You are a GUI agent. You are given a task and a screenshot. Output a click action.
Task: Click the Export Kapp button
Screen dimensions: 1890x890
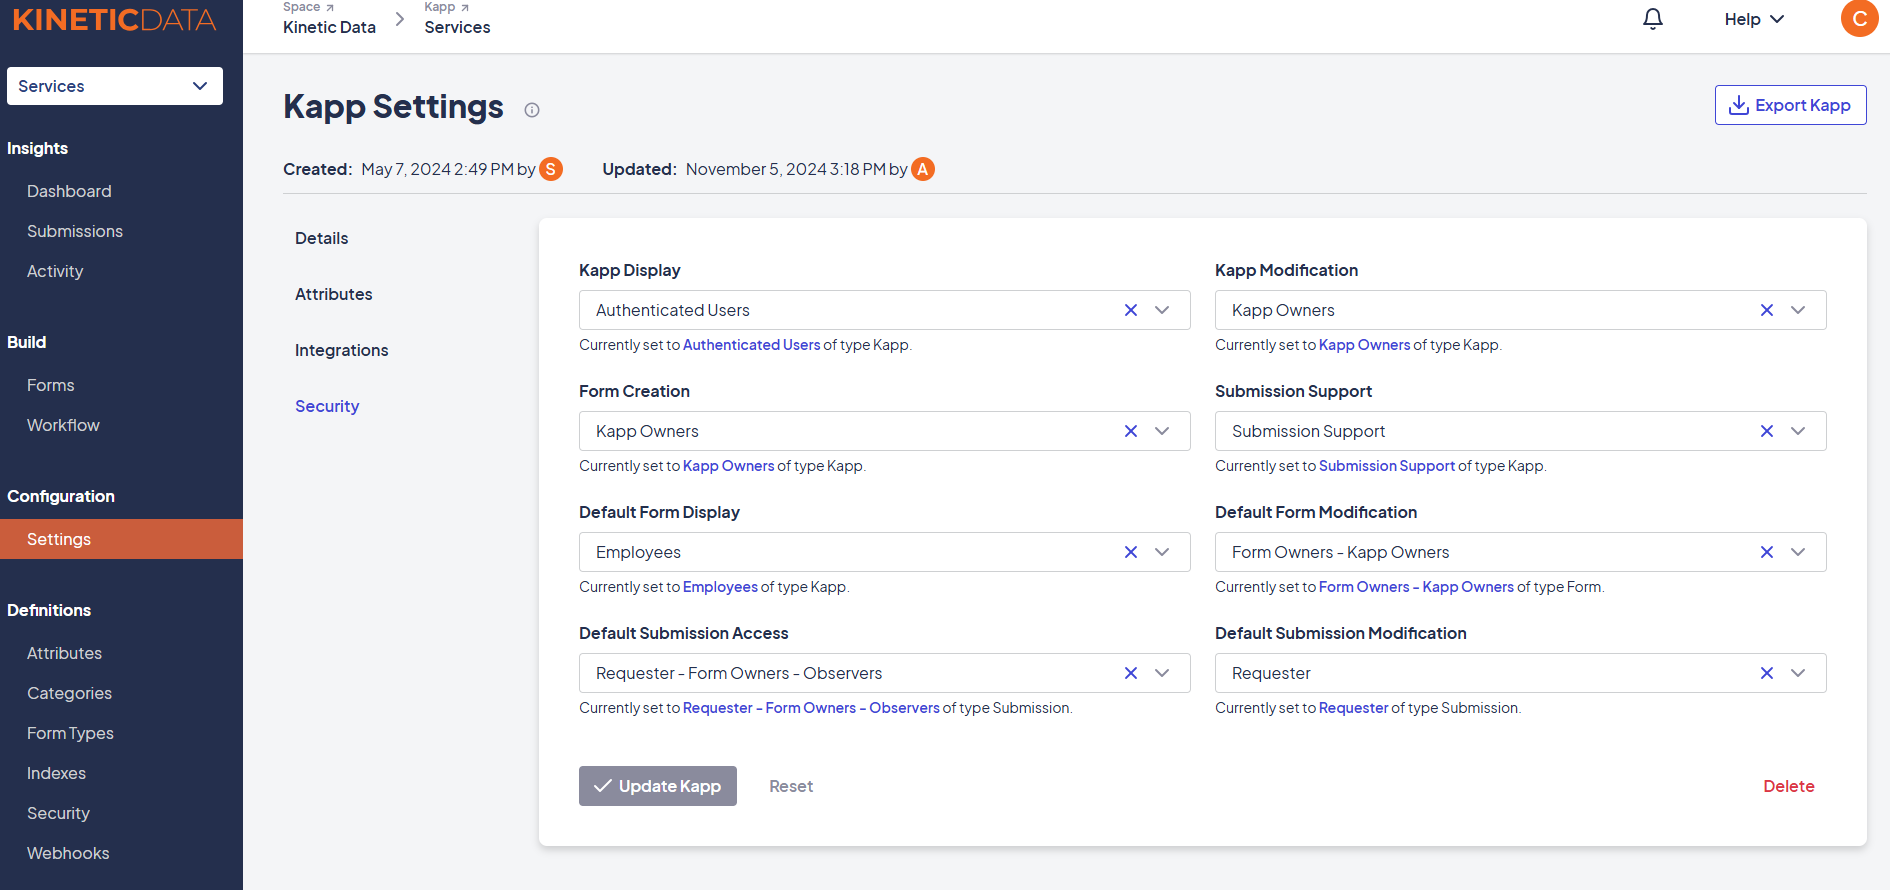pos(1790,105)
